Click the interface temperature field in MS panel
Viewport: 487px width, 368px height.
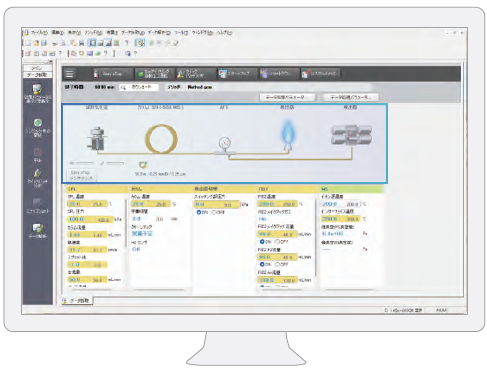(341, 219)
